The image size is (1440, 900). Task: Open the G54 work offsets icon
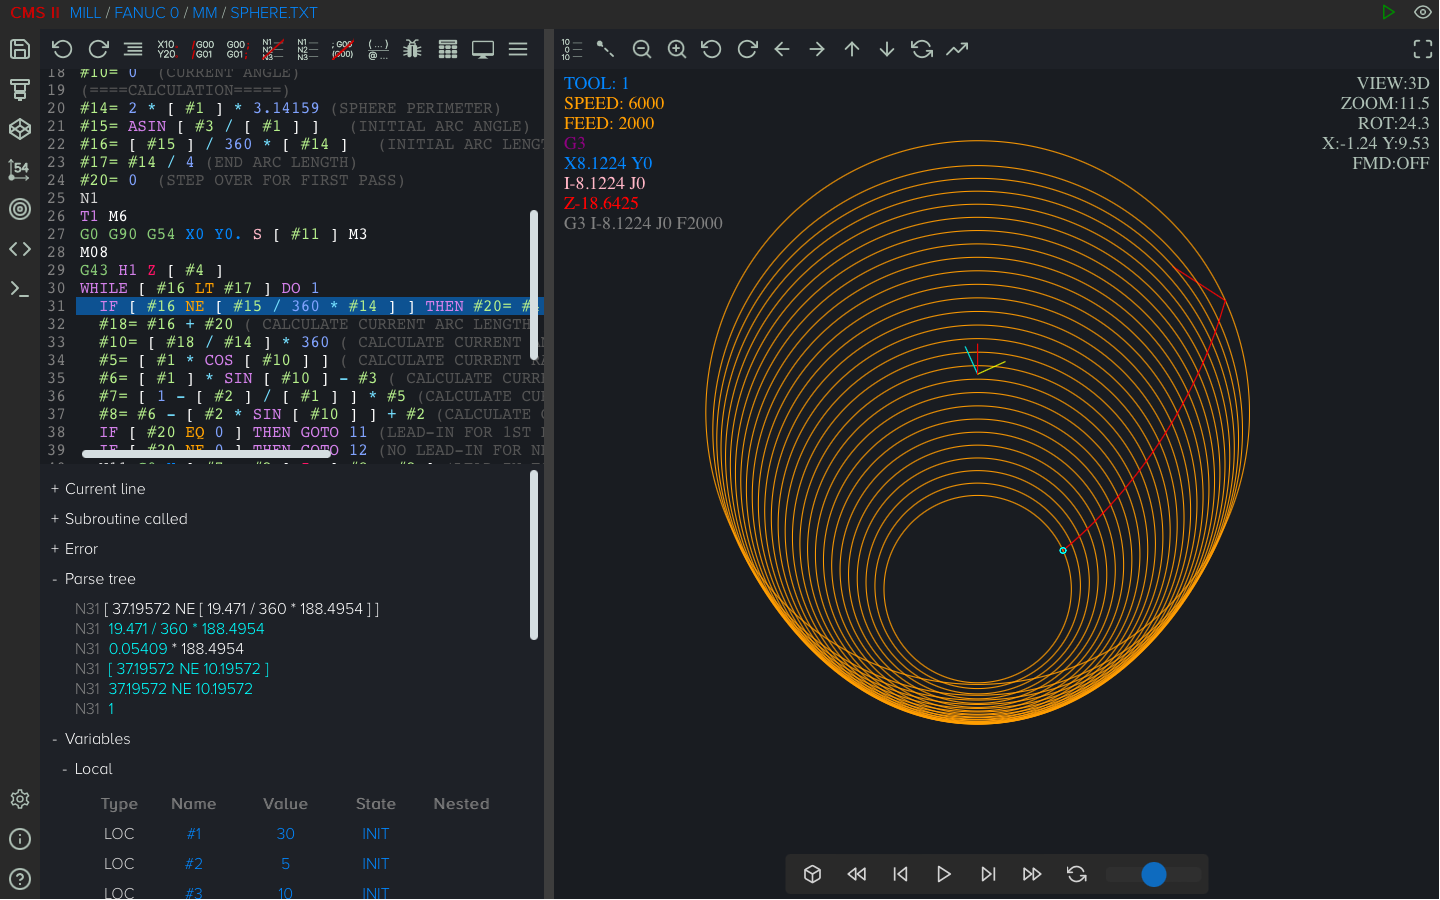(20, 169)
